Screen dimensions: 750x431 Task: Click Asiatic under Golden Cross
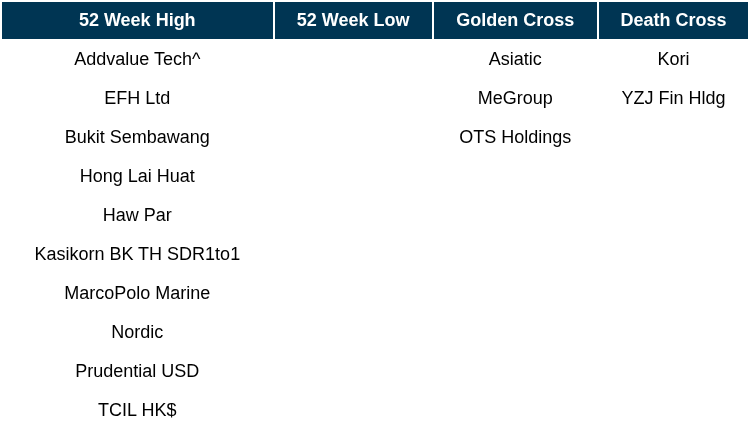(x=515, y=59)
